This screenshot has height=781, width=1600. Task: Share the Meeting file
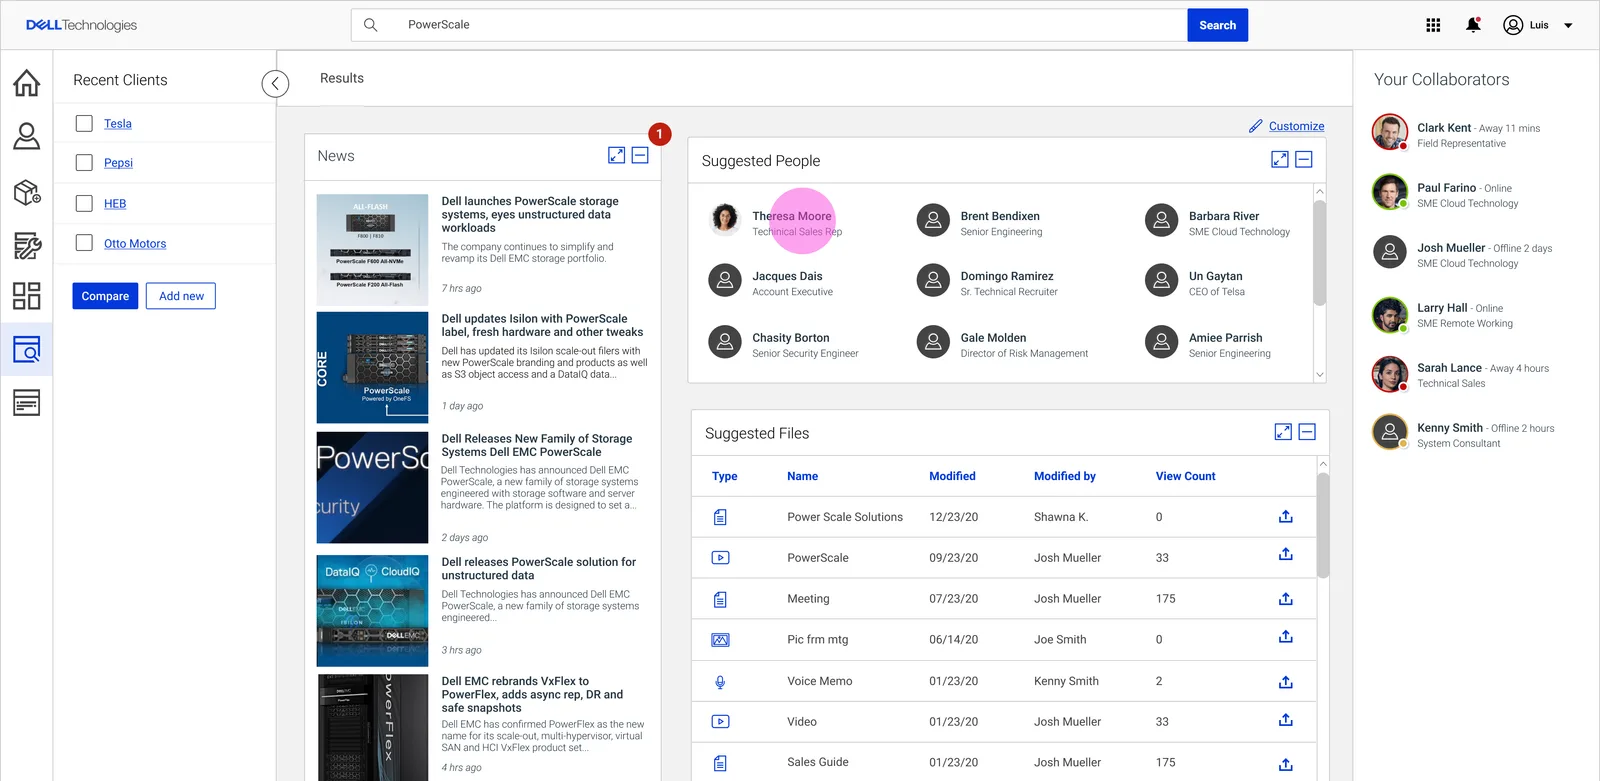coord(1286,598)
